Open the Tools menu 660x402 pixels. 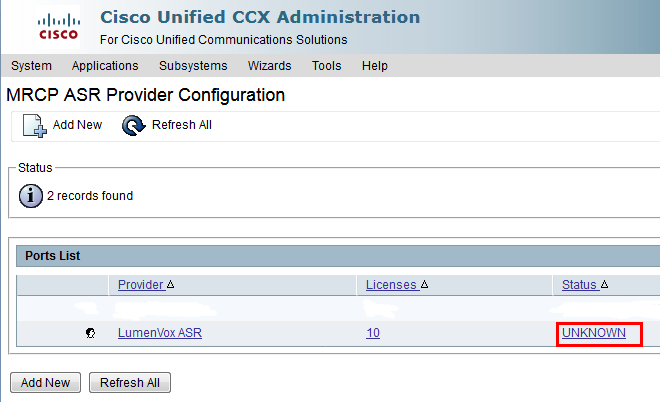point(327,66)
